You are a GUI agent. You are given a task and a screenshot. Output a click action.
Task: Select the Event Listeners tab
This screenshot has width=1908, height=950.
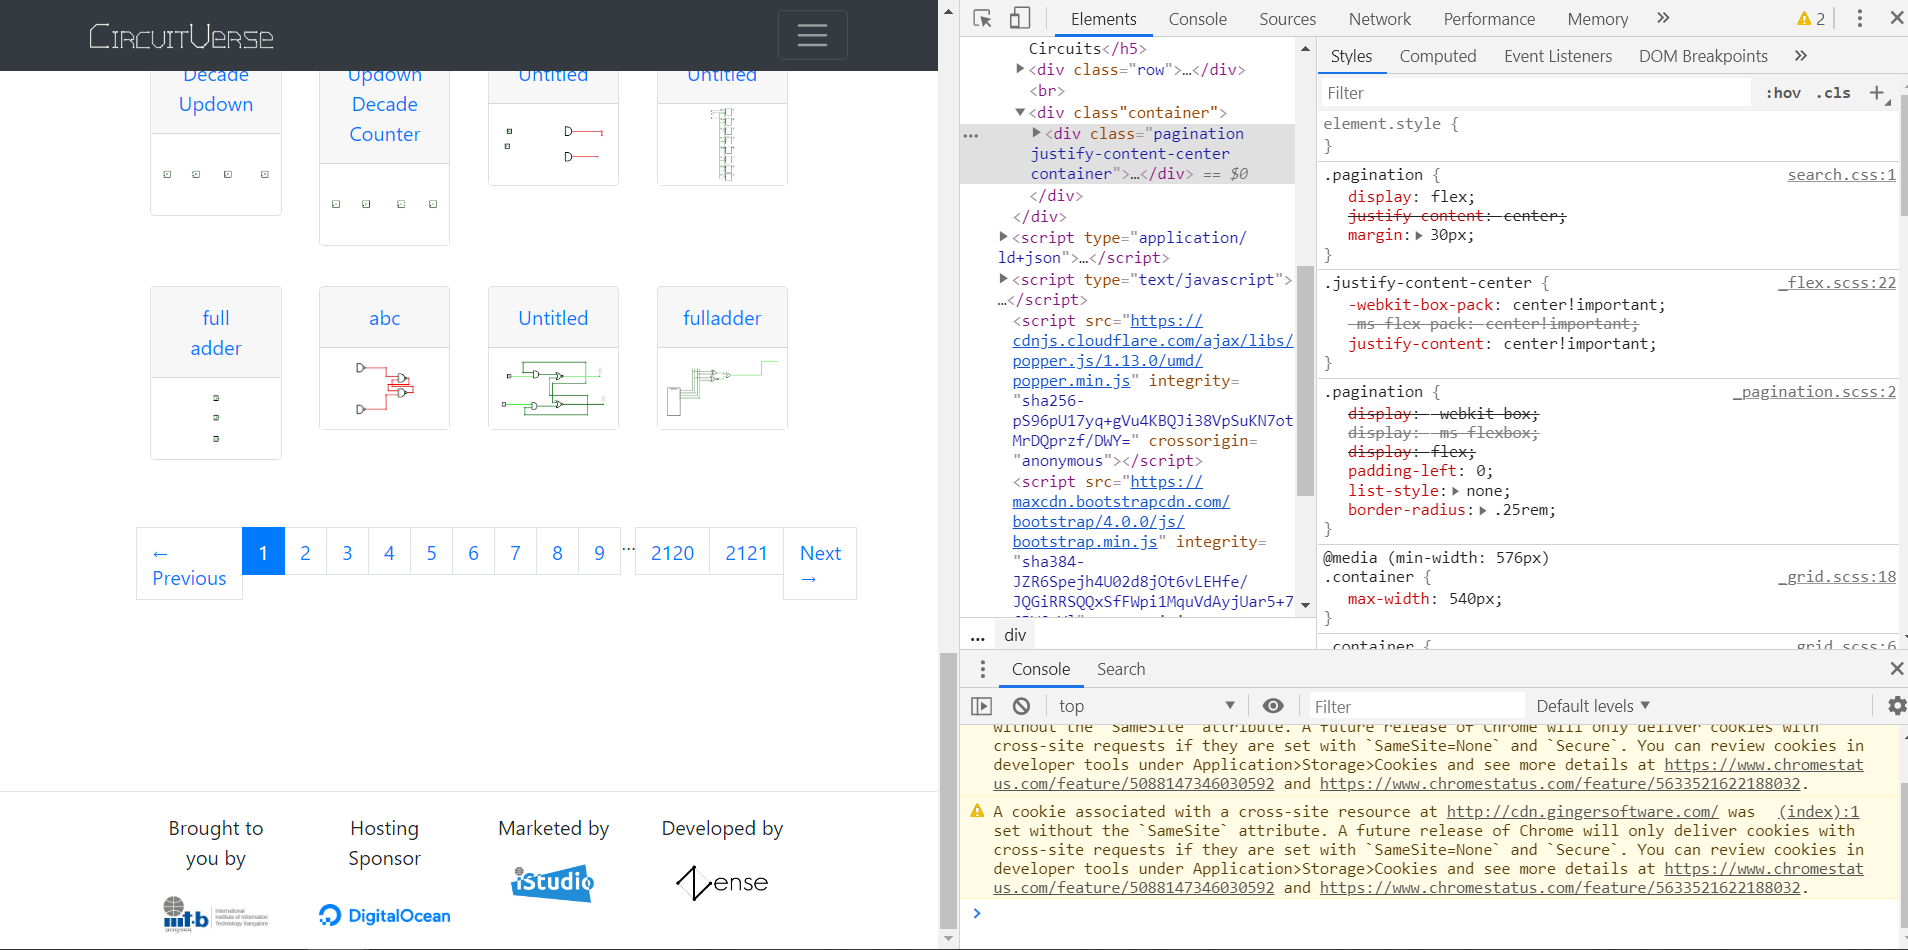click(1557, 56)
